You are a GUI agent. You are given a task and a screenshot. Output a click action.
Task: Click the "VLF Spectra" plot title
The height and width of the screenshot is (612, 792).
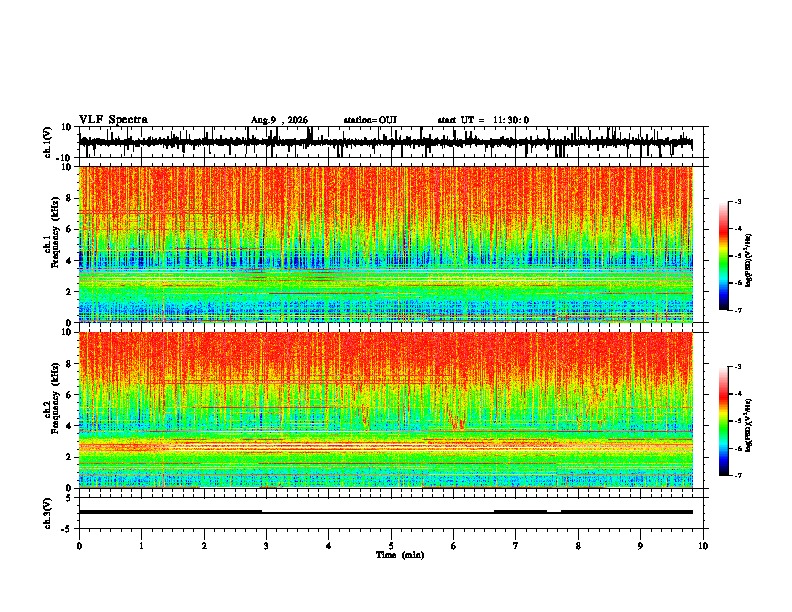pos(113,120)
